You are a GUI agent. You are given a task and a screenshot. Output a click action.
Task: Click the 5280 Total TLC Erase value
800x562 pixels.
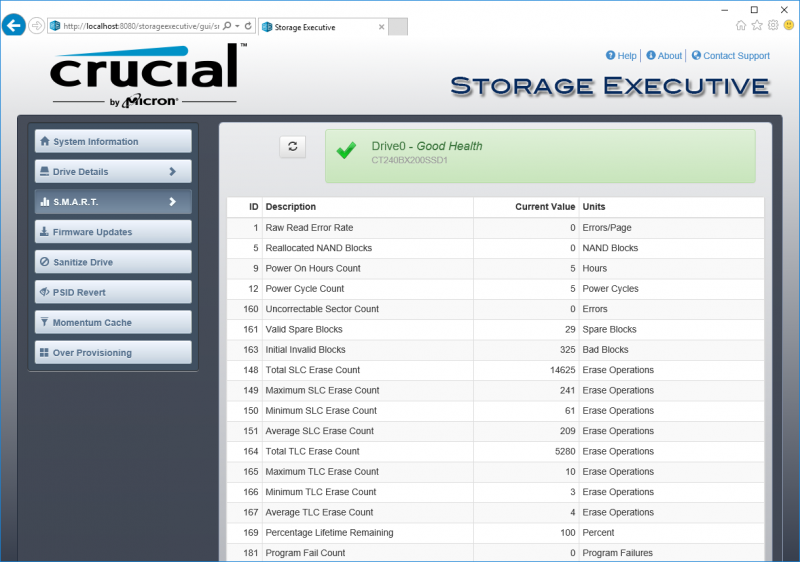pos(565,451)
